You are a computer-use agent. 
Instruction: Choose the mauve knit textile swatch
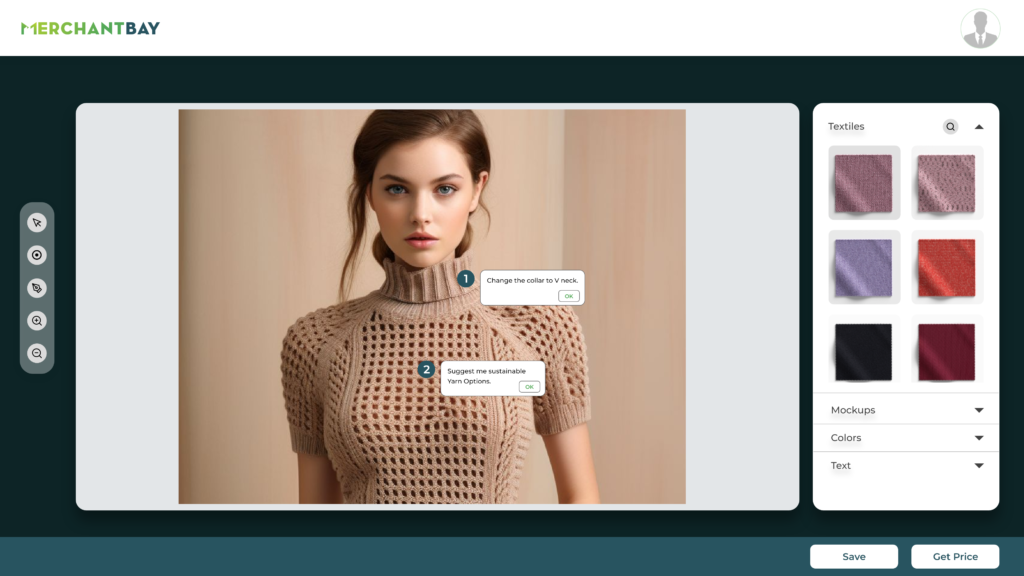coord(864,183)
